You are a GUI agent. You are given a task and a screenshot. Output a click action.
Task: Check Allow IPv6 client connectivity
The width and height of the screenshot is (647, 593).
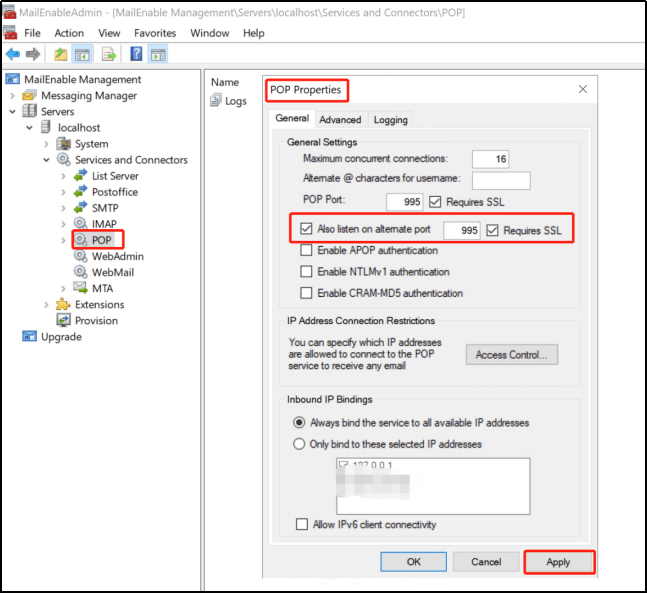coord(302,524)
